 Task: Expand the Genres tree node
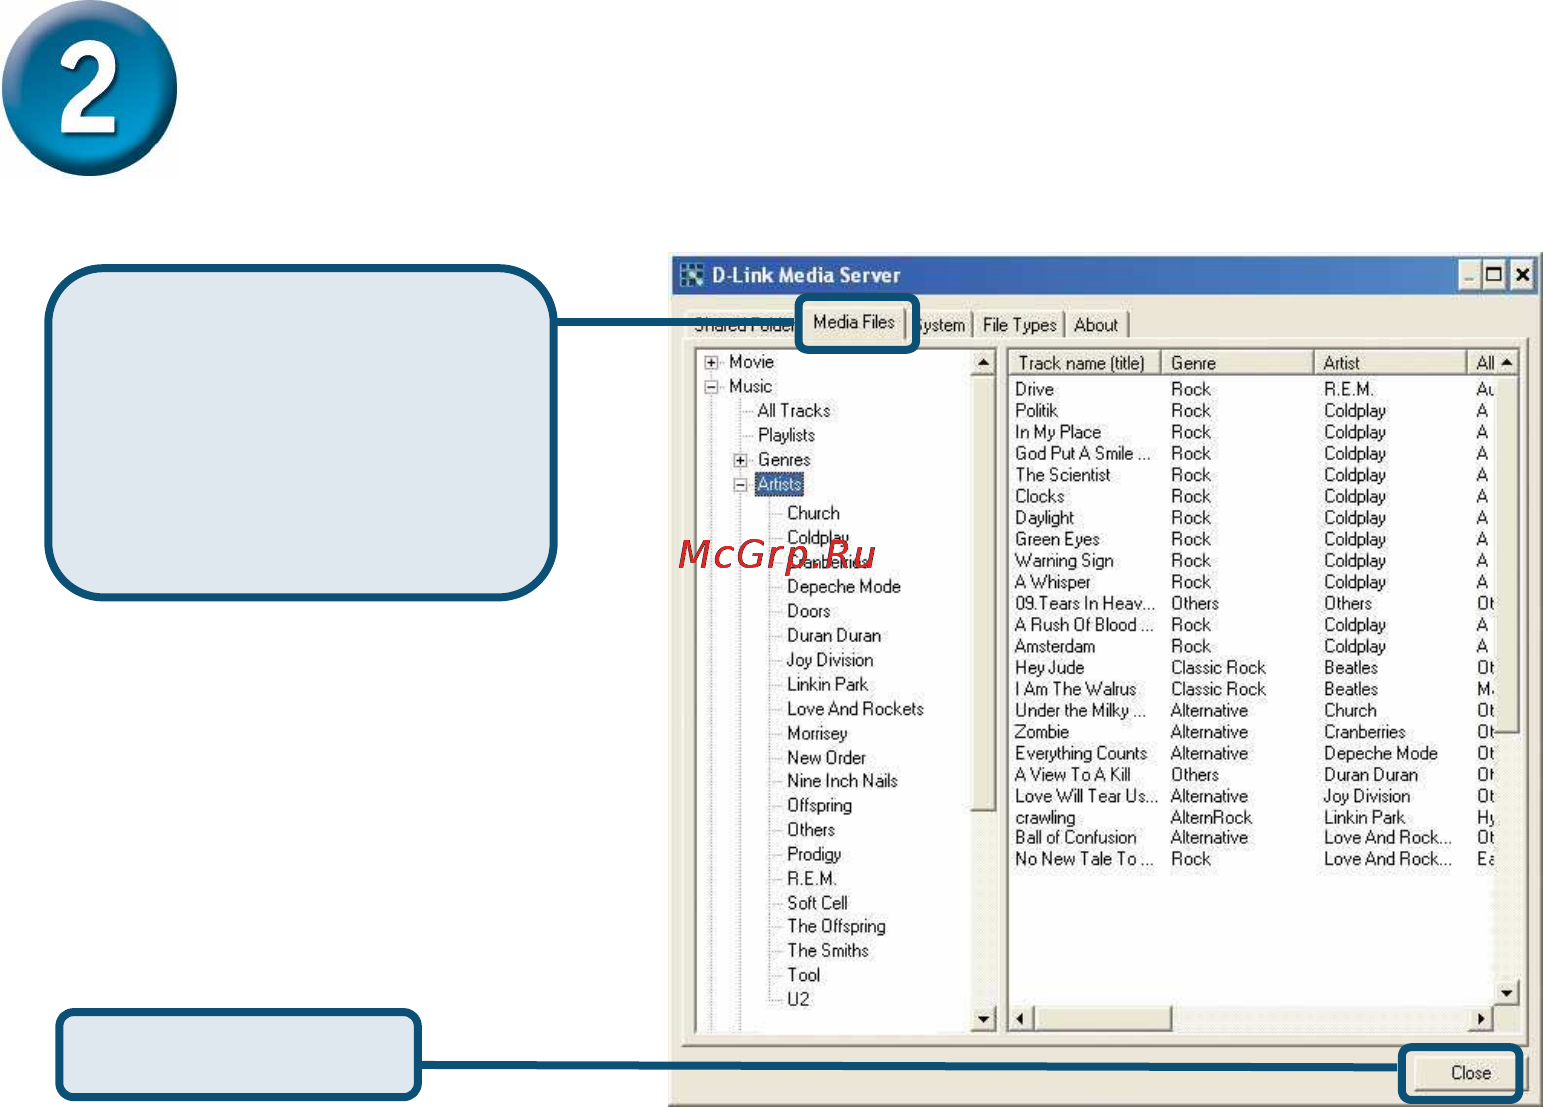(x=740, y=461)
